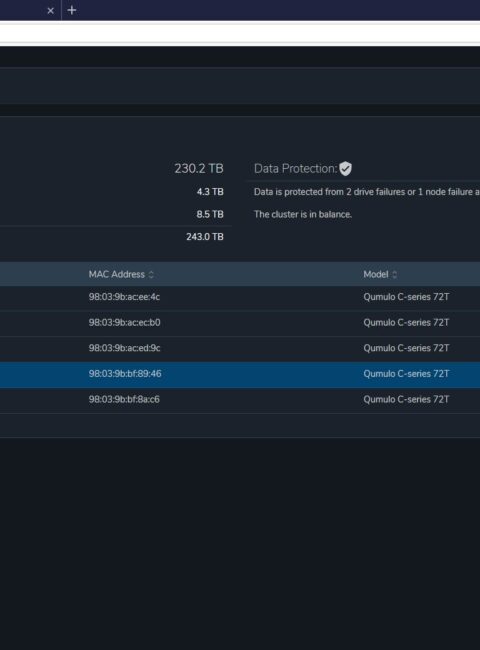Select row with MAC 98:03:9b:ac:ed:9c

(240, 349)
